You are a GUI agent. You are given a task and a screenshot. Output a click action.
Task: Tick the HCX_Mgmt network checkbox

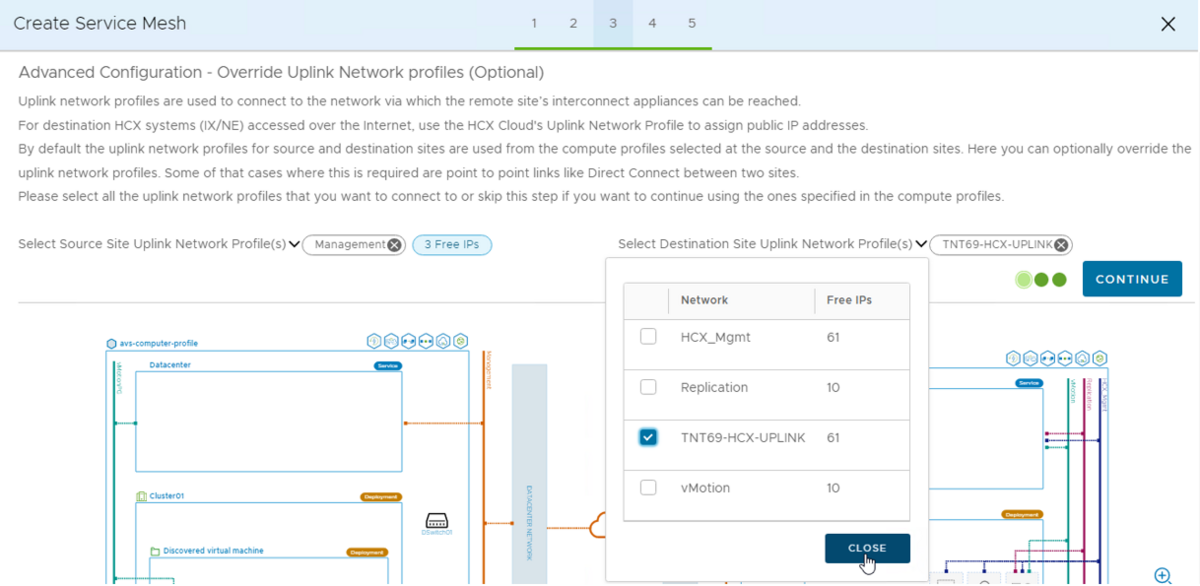pyautogui.click(x=648, y=337)
